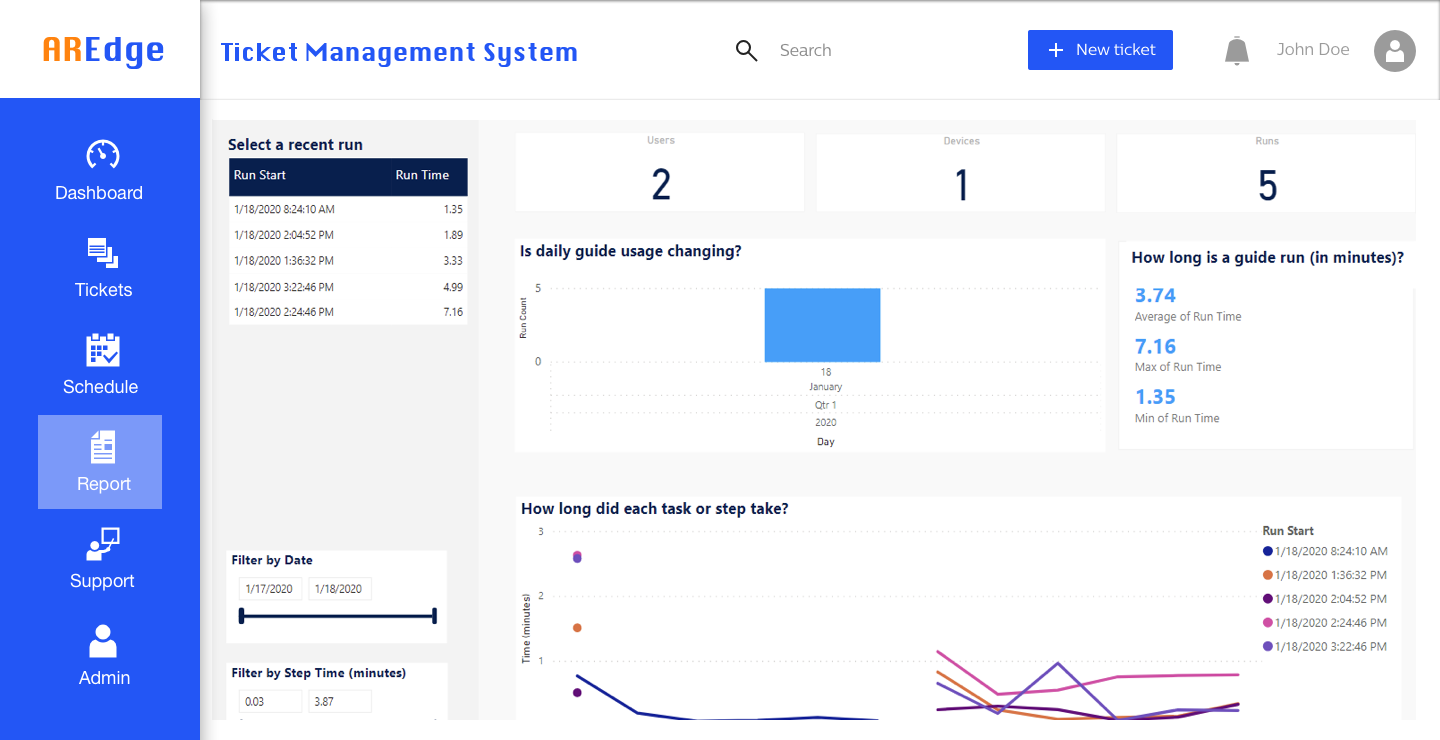Open the Schedule calendar icon
This screenshot has width=1440, height=740.
click(102, 350)
